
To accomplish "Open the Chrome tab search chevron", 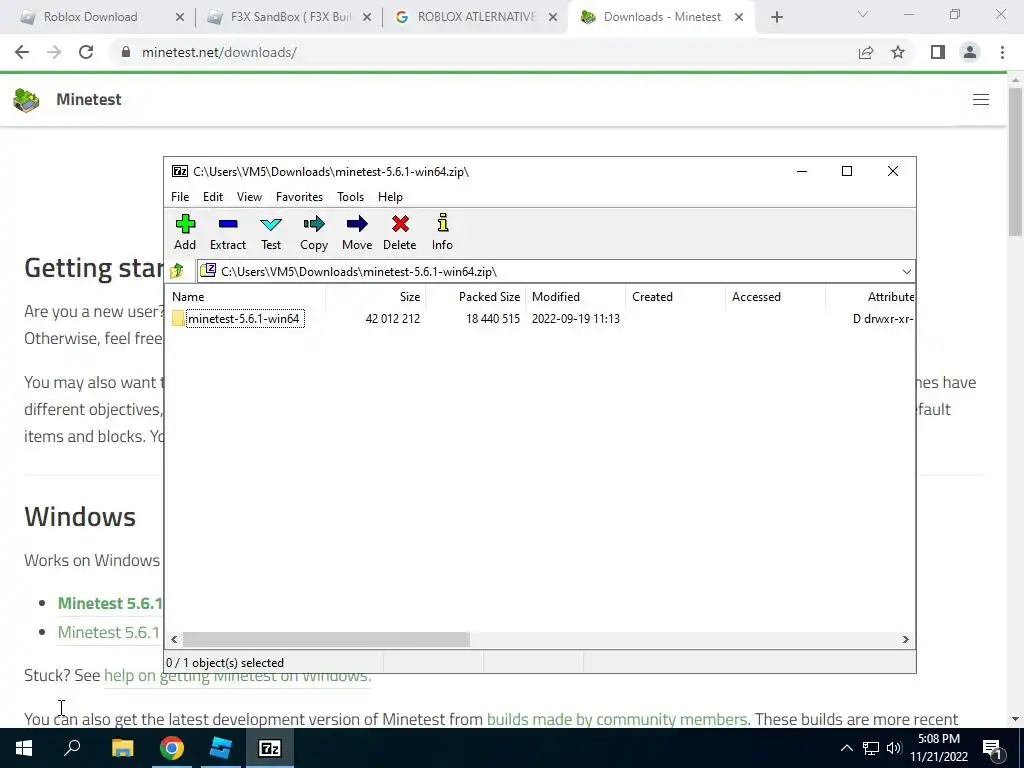I will click(x=863, y=14).
